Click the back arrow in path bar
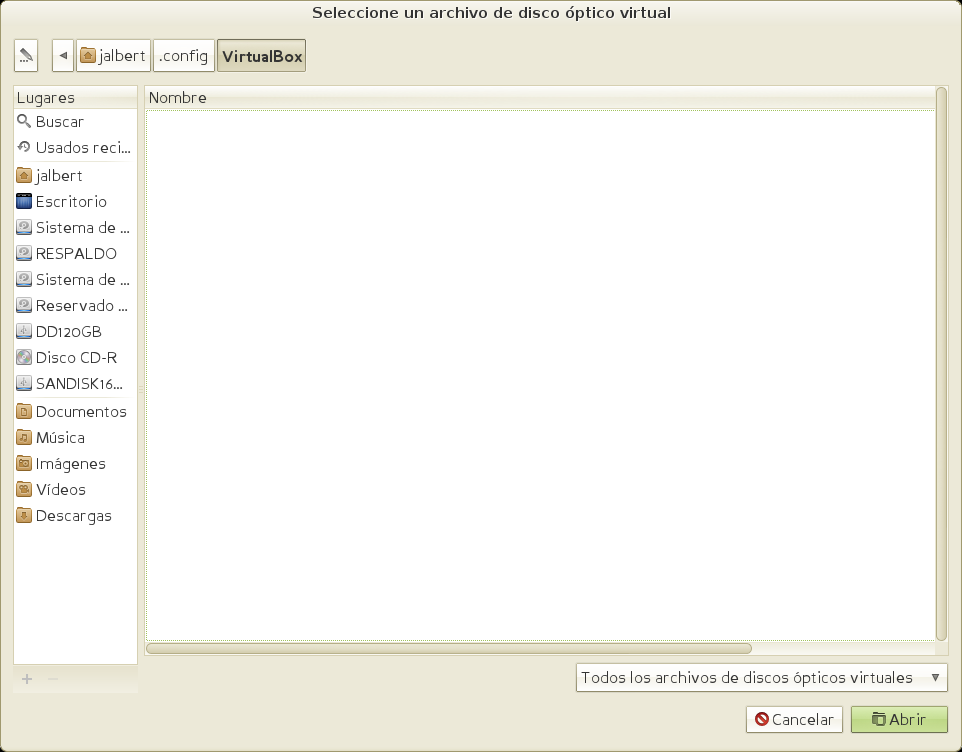This screenshot has width=962, height=752. (x=63, y=56)
